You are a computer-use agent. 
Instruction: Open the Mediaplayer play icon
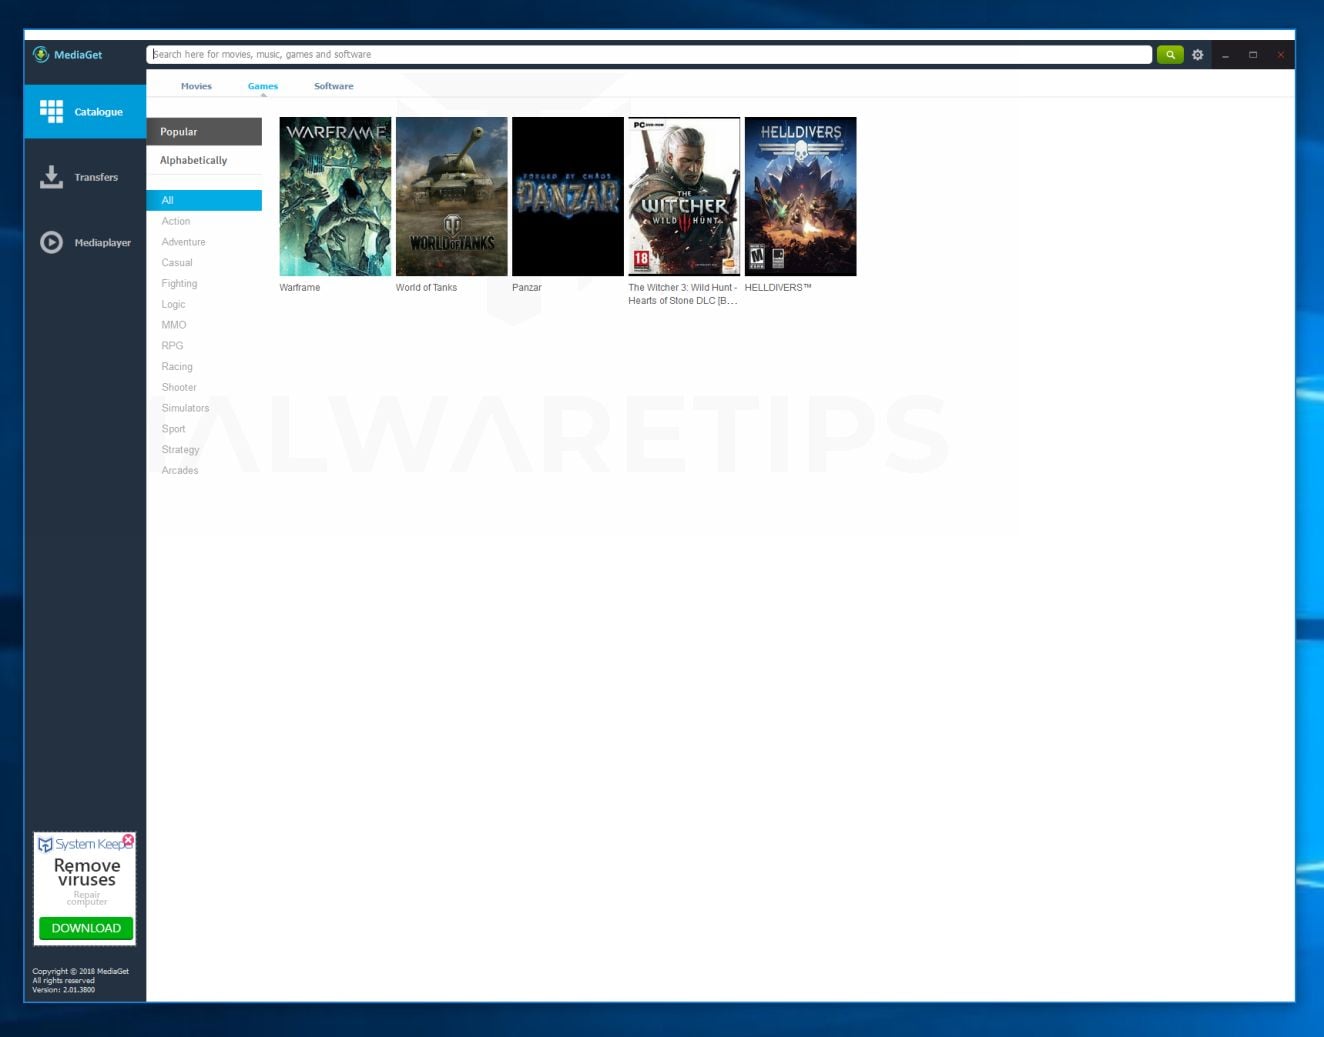click(x=51, y=242)
